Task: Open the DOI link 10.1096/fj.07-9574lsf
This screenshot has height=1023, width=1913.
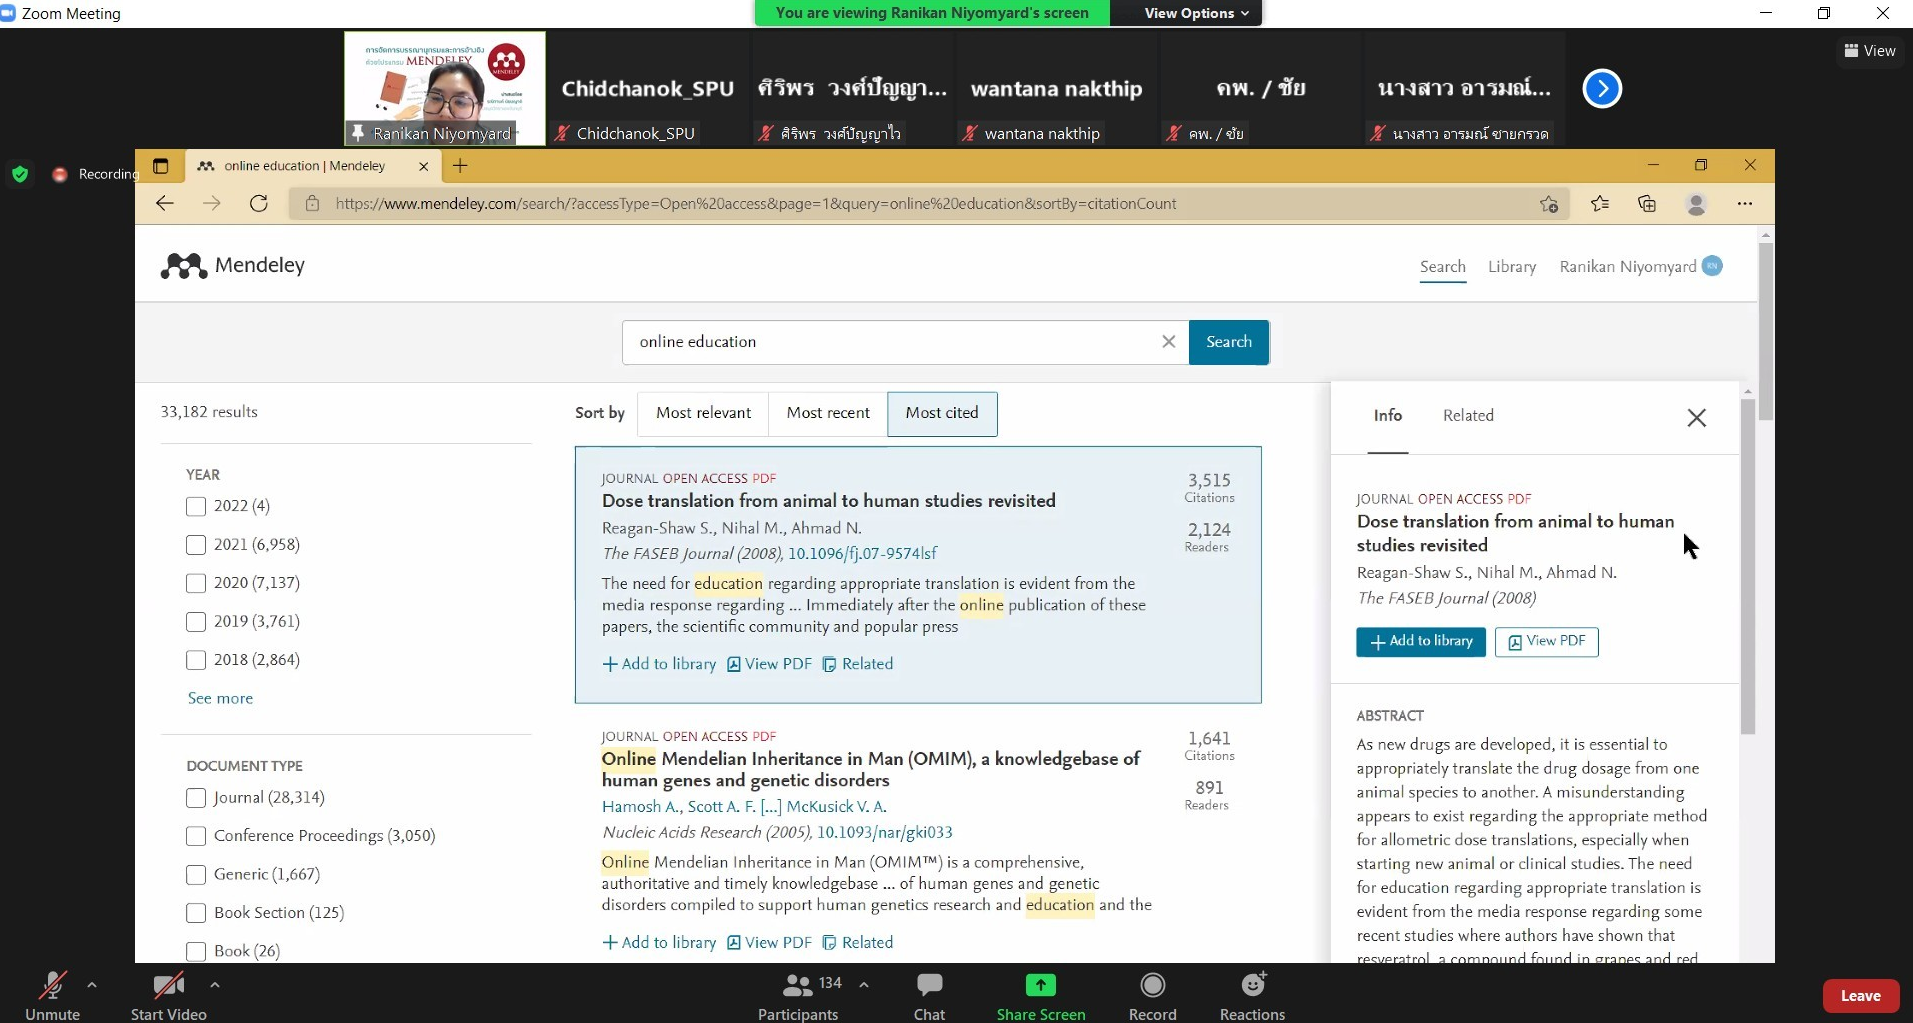Action: pyautogui.click(x=862, y=553)
